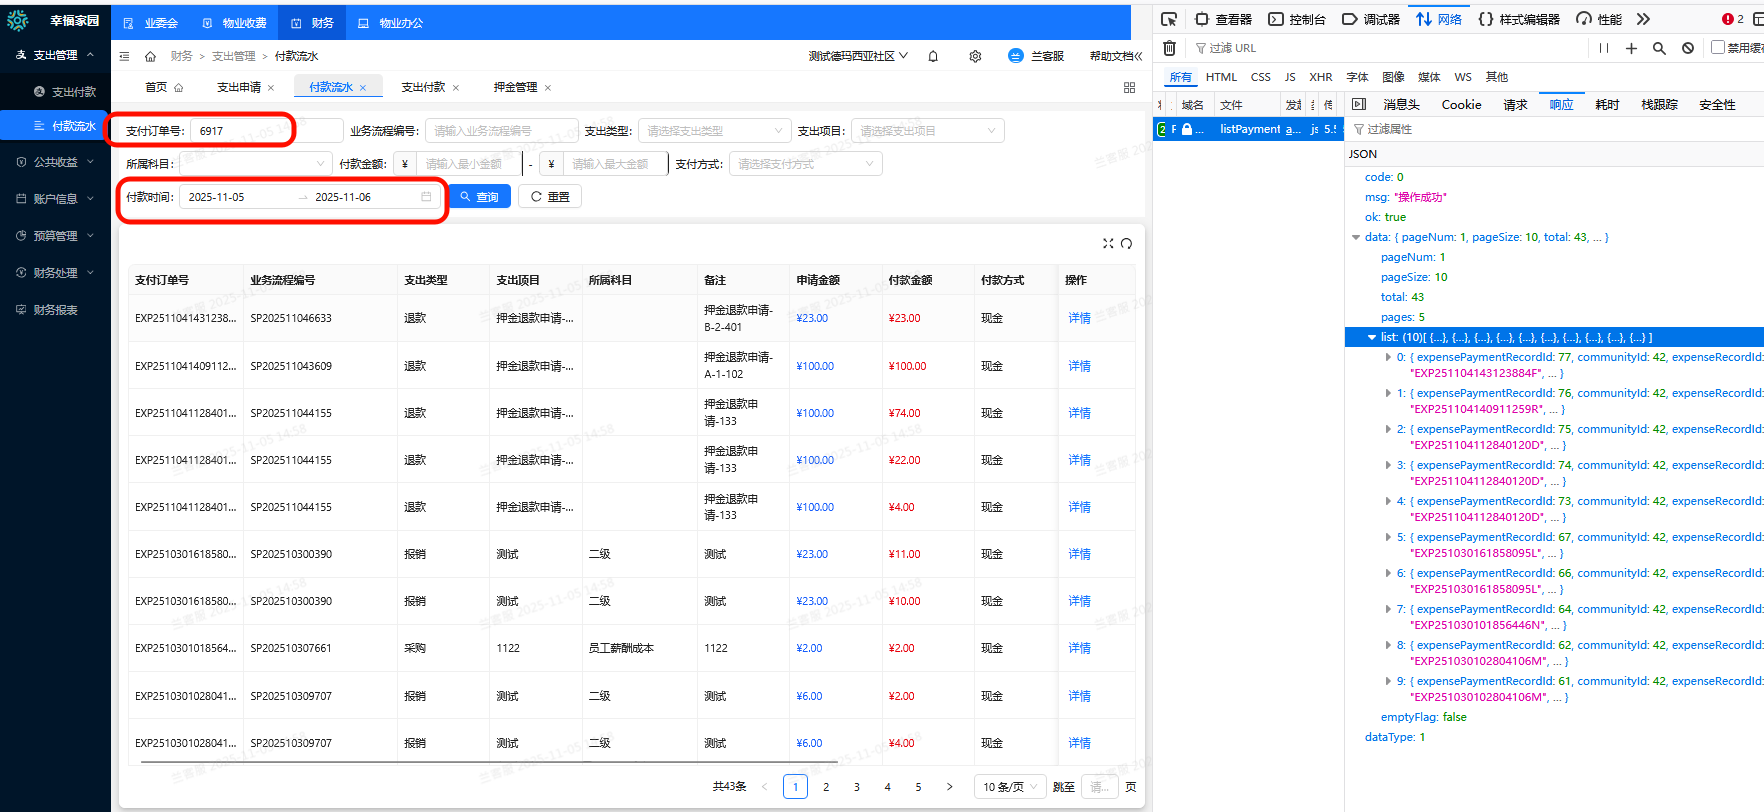Open the 支出类型 dropdown
The height and width of the screenshot is (812, 1764).
click(x=713, y=131)
